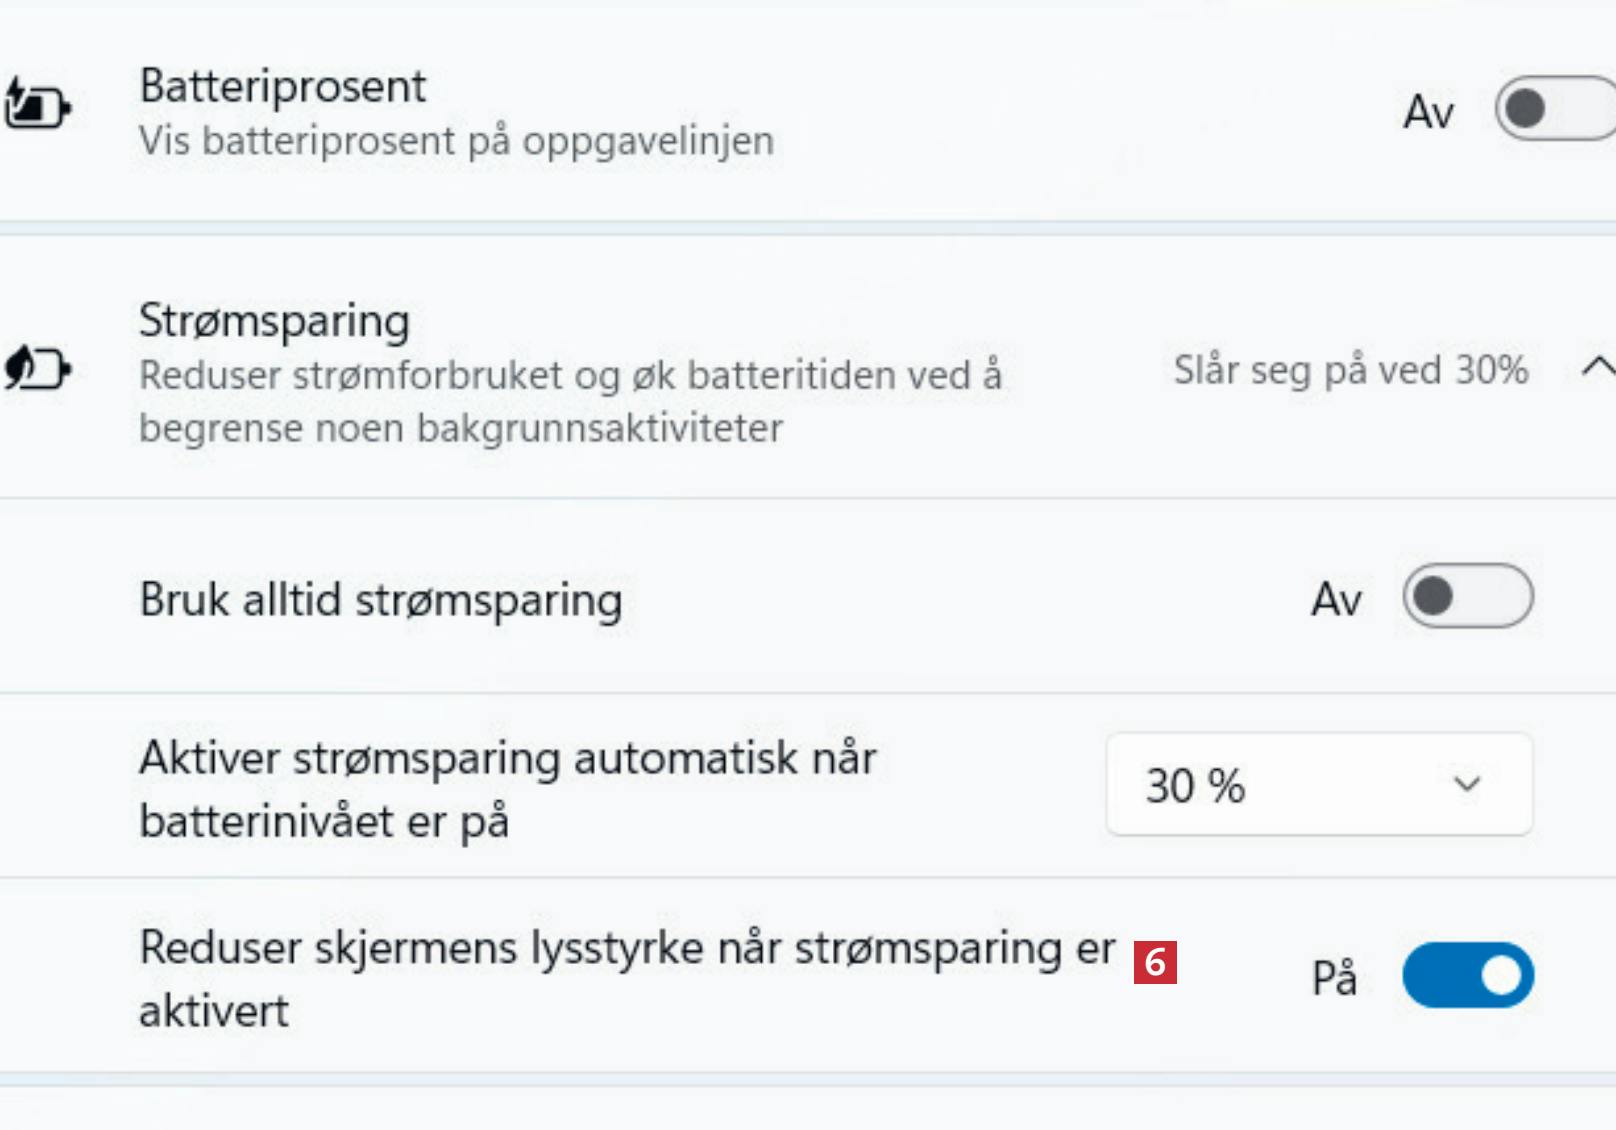Image resolution: width=1616 pixels, height=1130 pixels.
Task: Click the 'Slår seg på ved 30%' status text
Action: (1350, 370)
